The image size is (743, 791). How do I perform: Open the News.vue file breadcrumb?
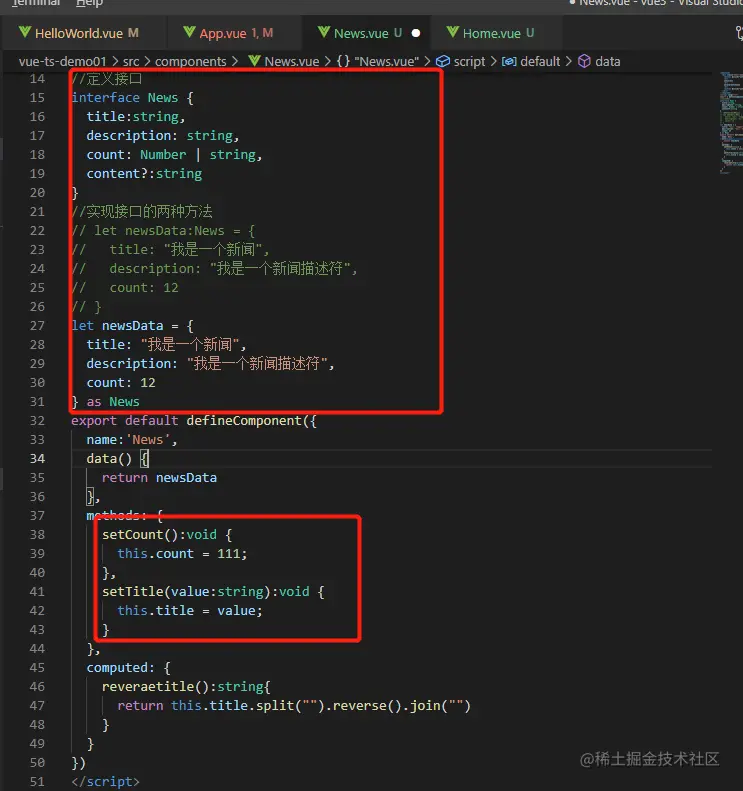pyautogui.click(x=292, y=62)
